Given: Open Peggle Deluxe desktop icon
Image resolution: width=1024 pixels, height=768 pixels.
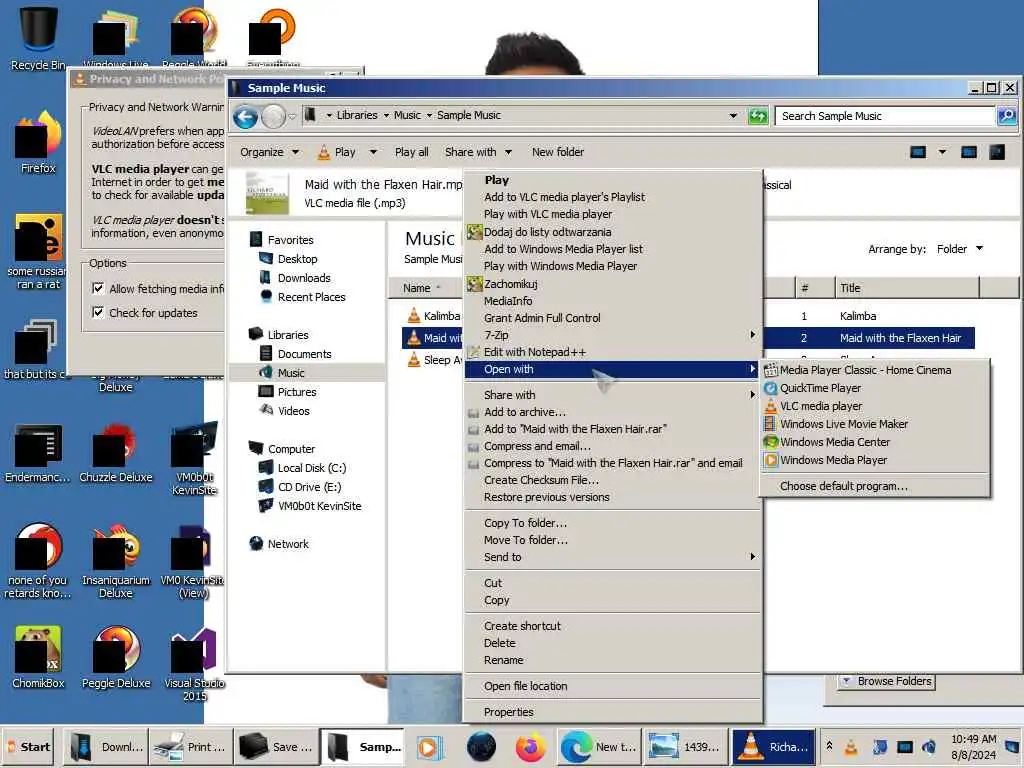Looking at the screenshot, I should click(x=116, y=657).
